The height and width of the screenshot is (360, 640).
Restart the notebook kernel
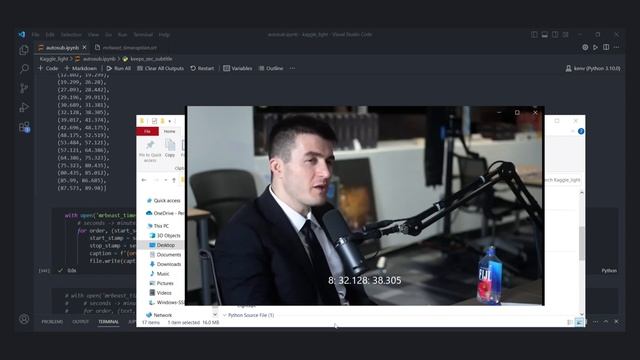pyautogui.click(x=202, y=68)
